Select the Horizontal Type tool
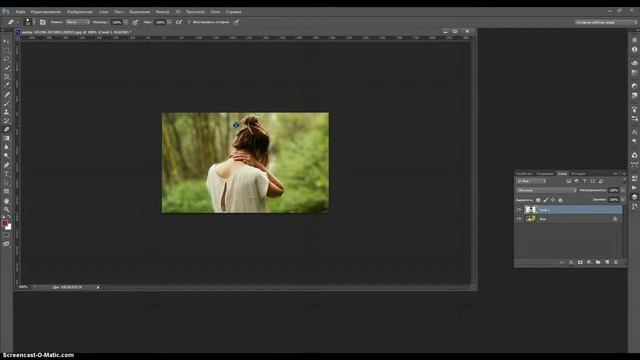Screen dimensions: 640x360 coord(7,174)
